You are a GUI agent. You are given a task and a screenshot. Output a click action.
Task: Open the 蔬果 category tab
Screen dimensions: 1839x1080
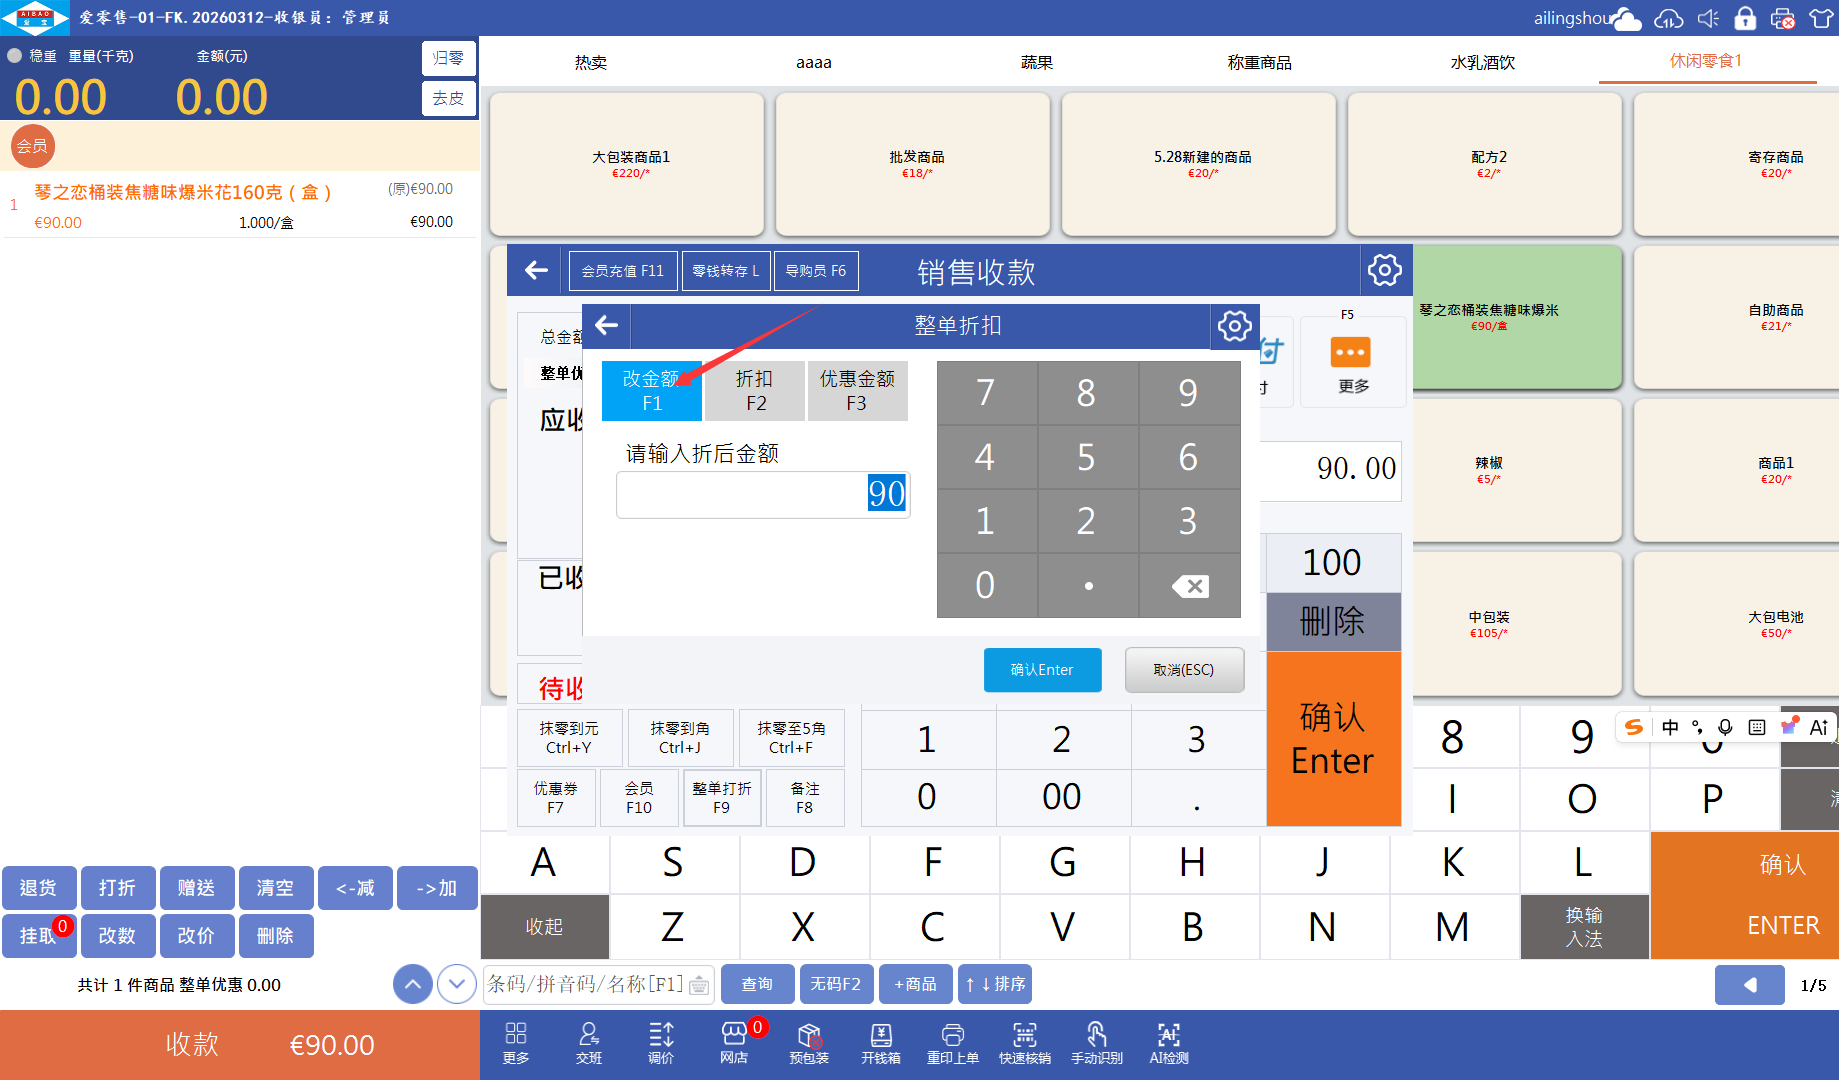(x=1036, y=62)
